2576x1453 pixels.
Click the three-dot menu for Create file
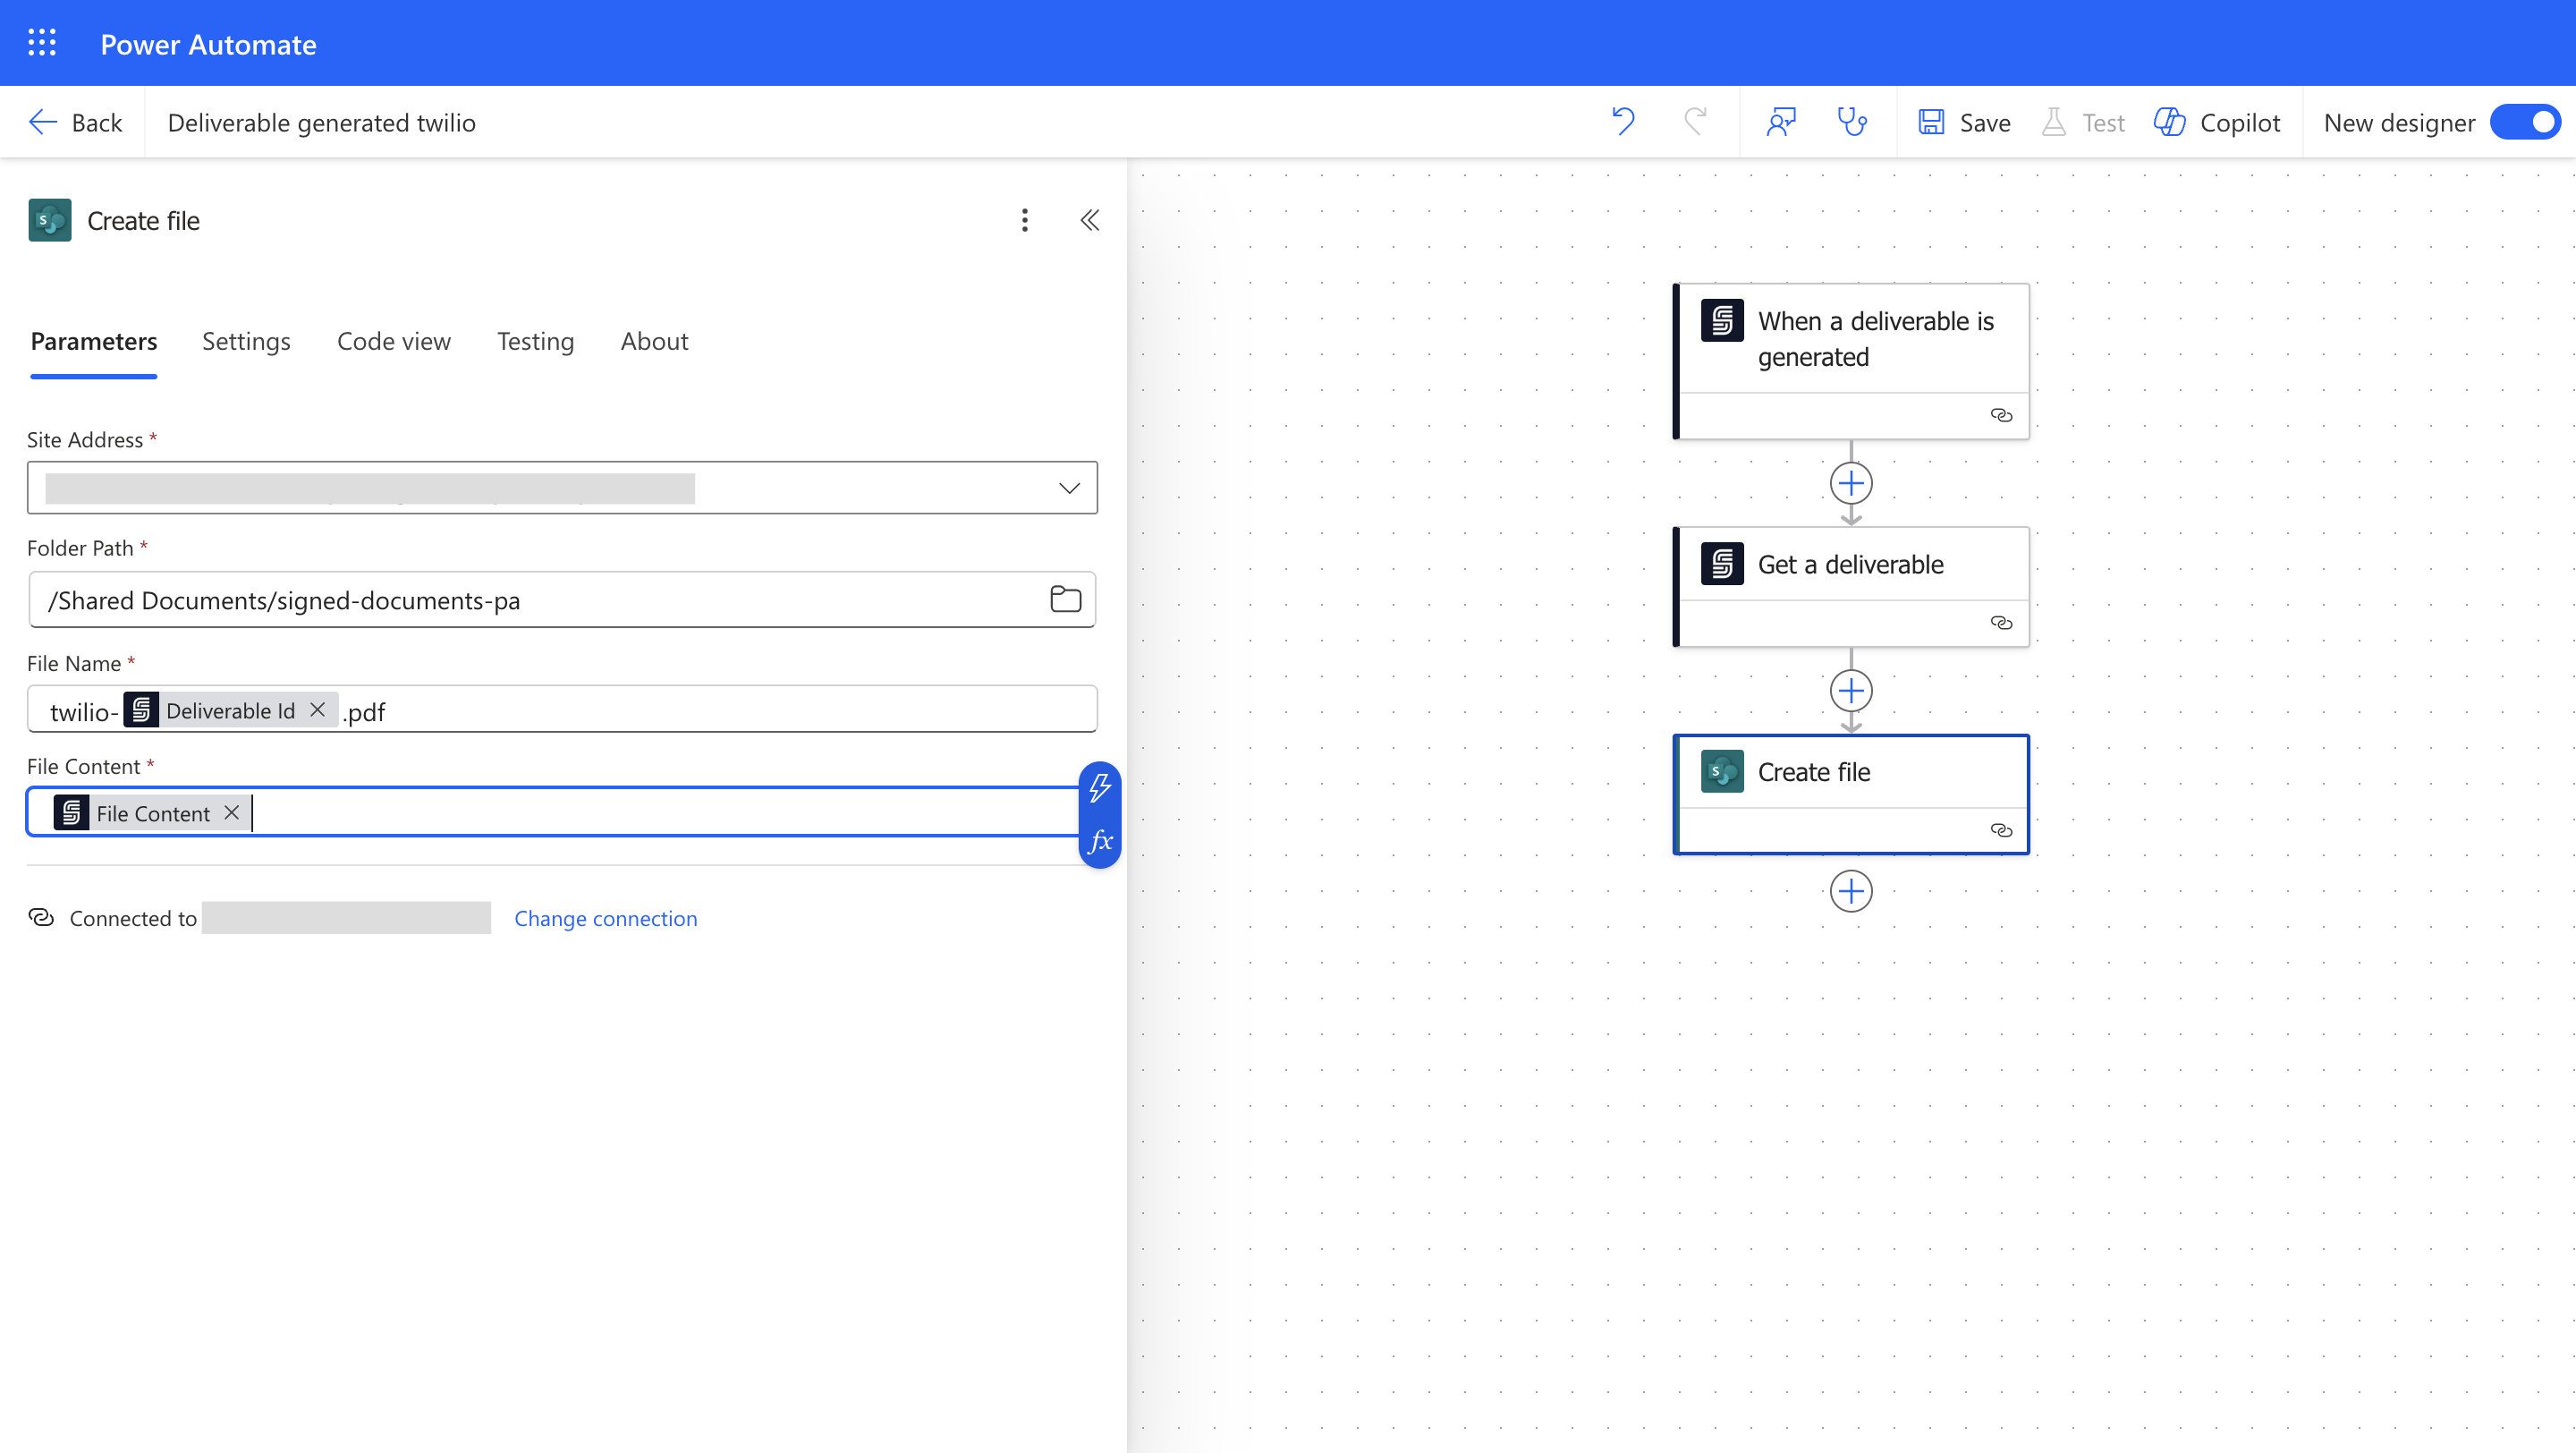(1024, 220)
